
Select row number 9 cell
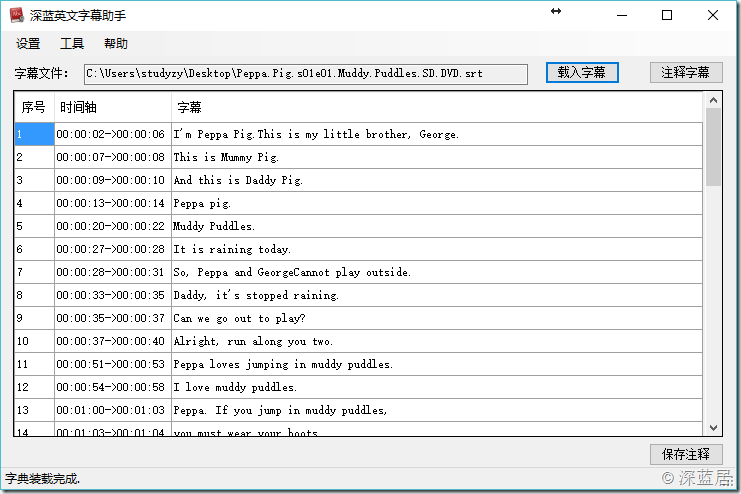click(34, 318)
